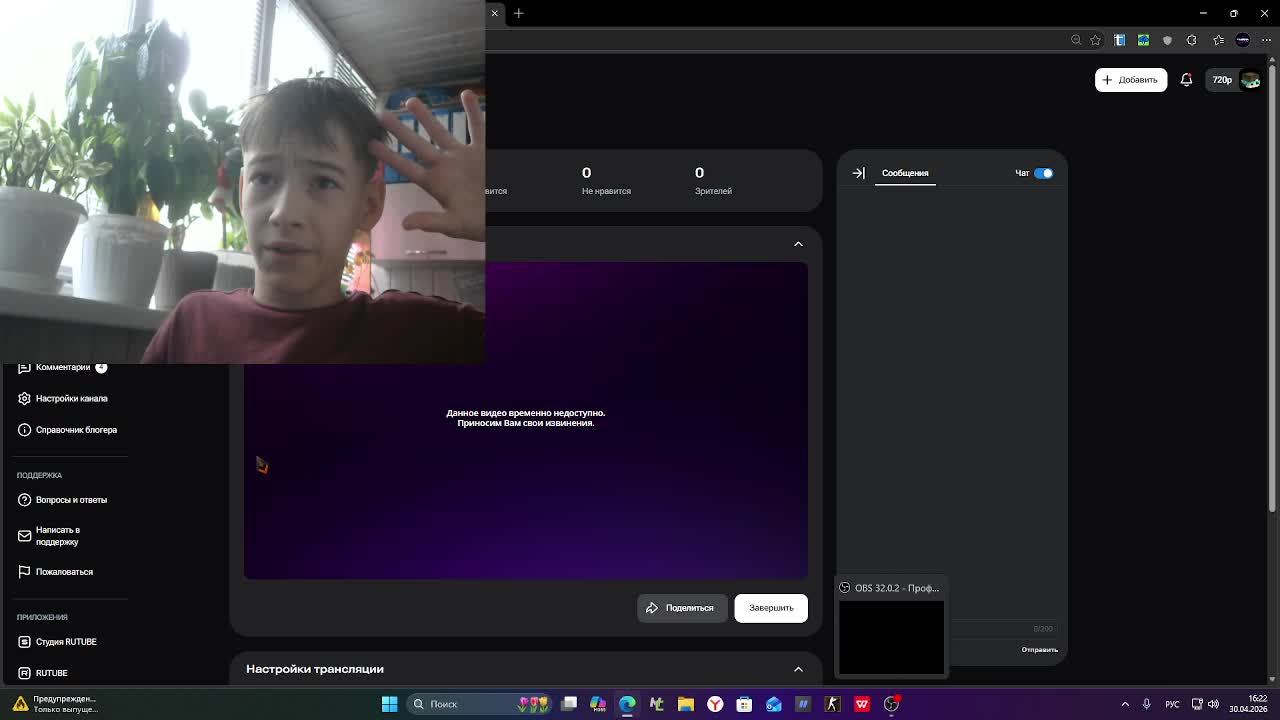
Task: Open Yandex Browser from the taskbar
Action: (715, 704)
